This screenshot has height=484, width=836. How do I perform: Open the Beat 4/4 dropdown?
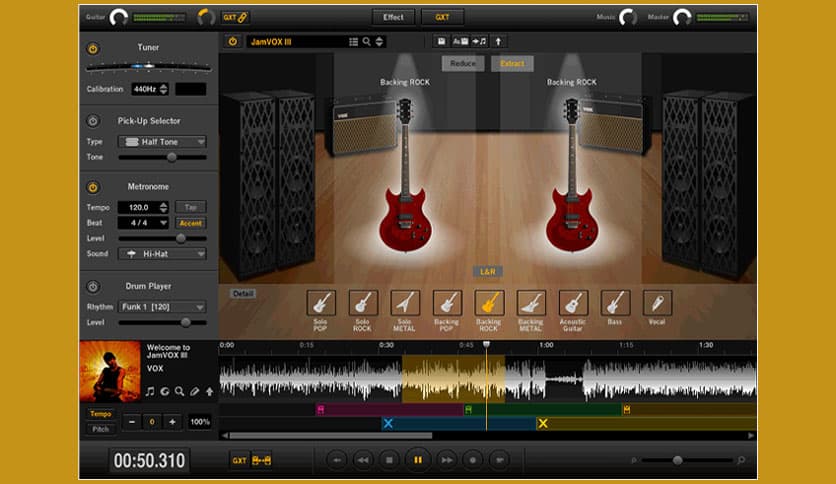pyautogui.click(x=143, y=223)
